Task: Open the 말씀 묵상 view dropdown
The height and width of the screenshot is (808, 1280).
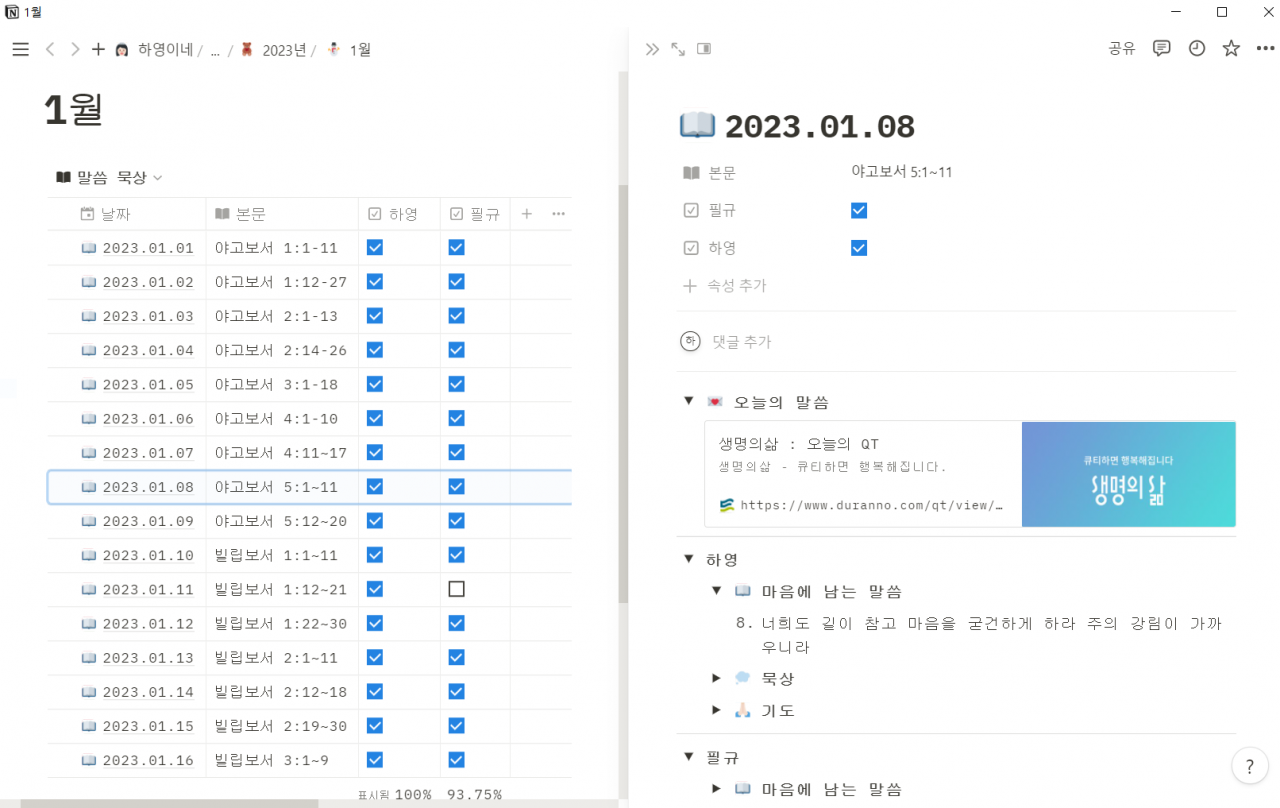Action: (x=109, y=177)
